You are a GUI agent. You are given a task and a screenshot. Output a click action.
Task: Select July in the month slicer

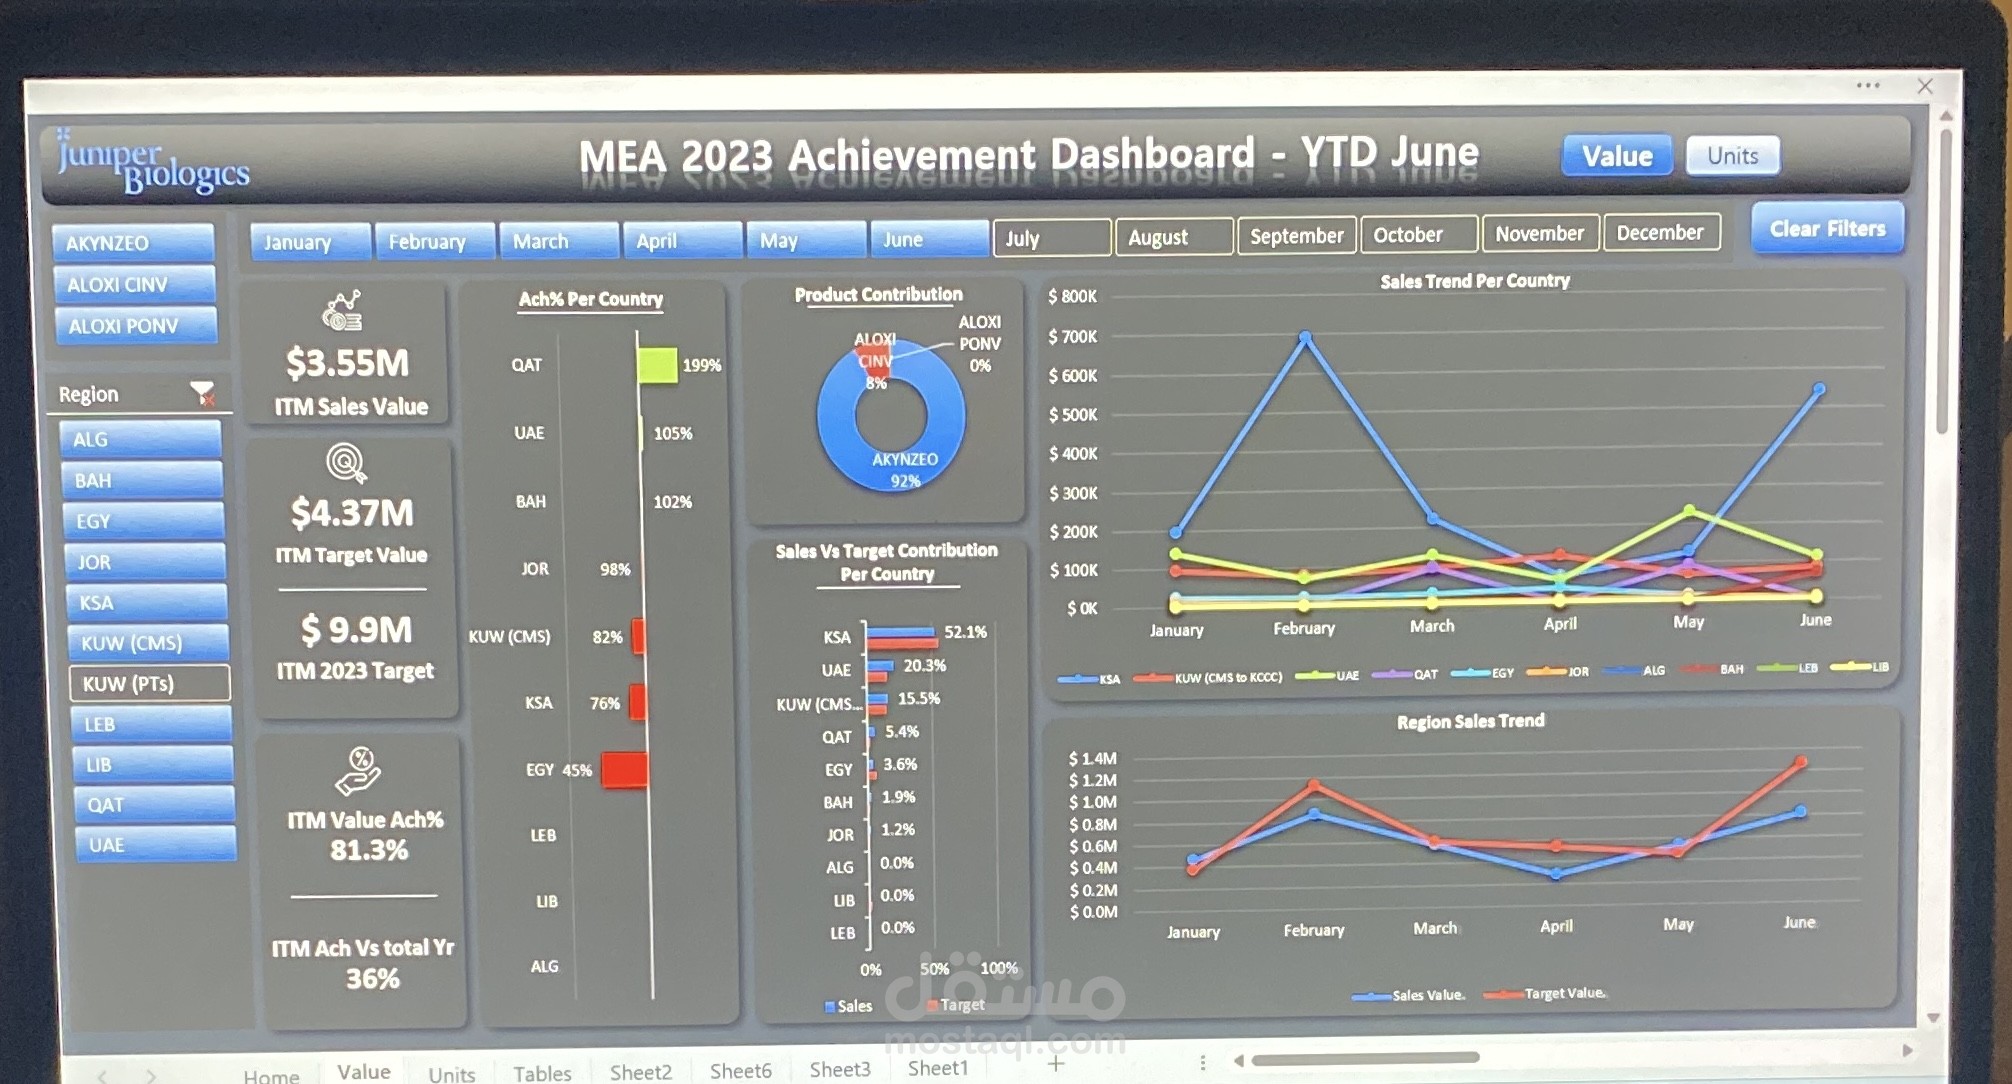[x=1052, y=238]
